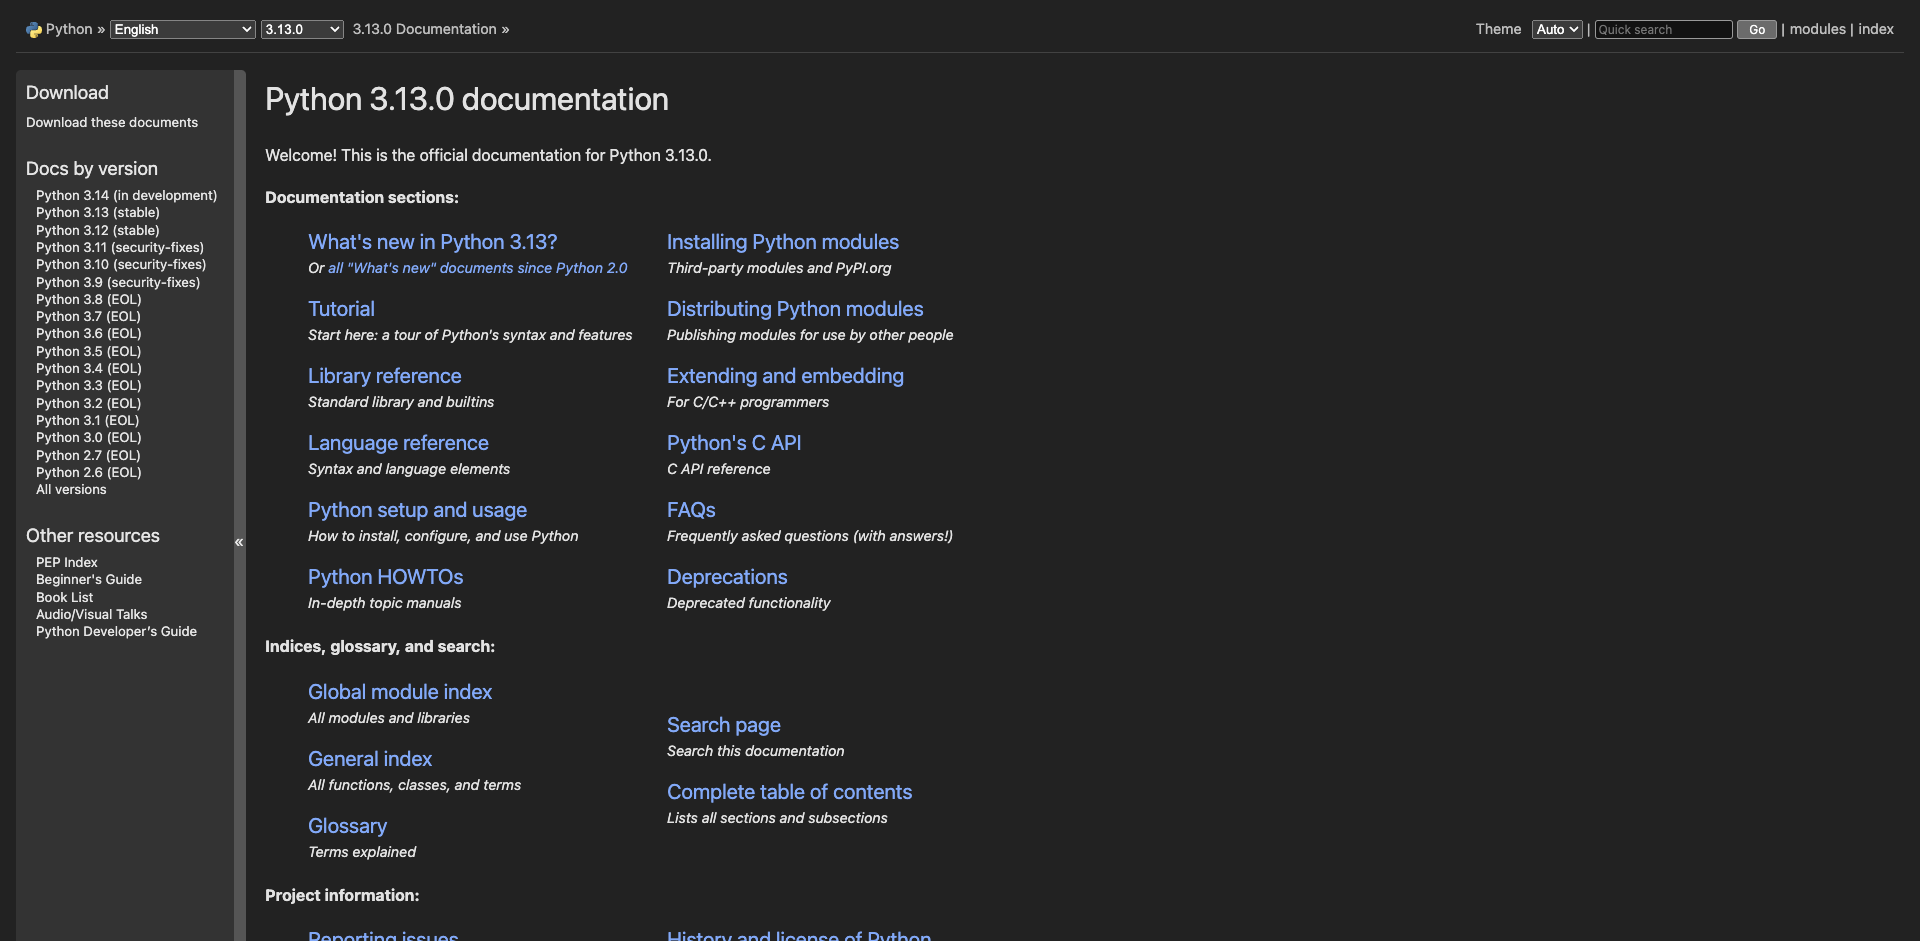Open What's new in Python 3.13?

coord(432,242)
